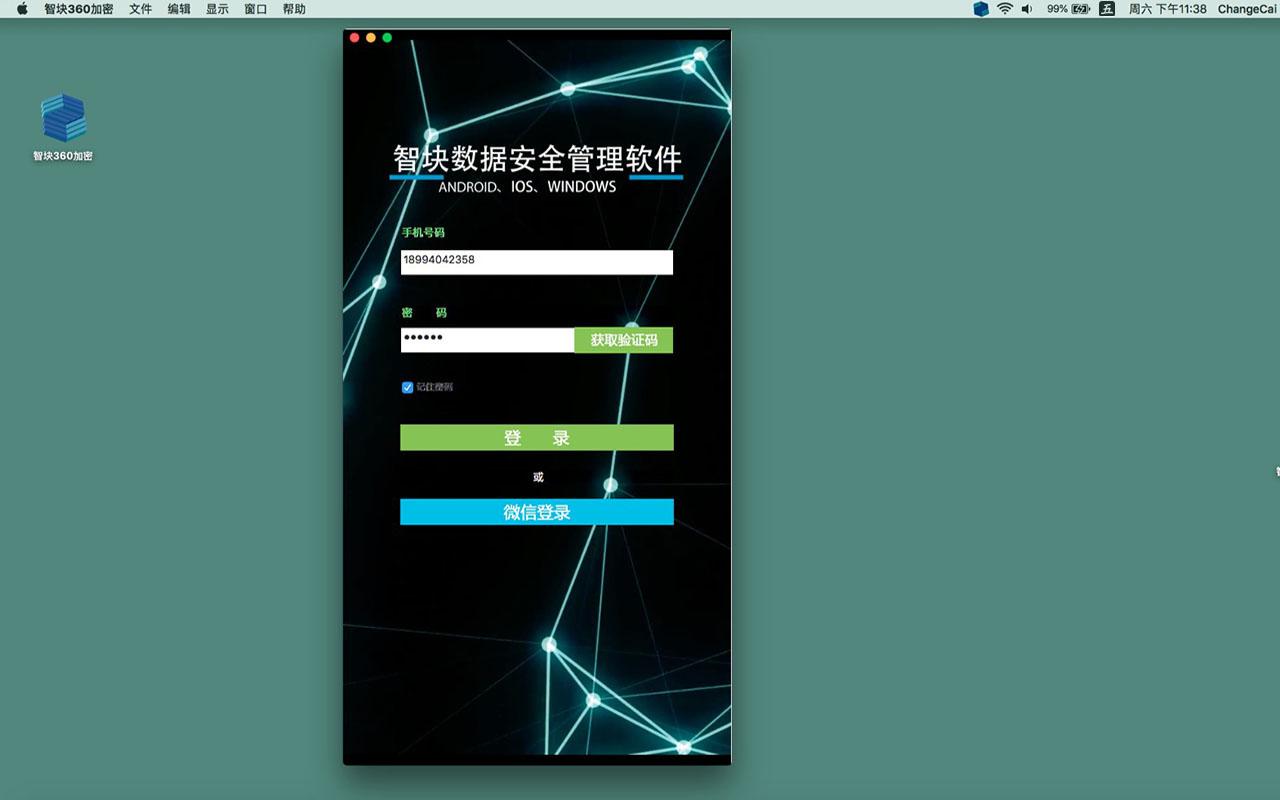Open the 窗口 menu

[x=256, y=9]
